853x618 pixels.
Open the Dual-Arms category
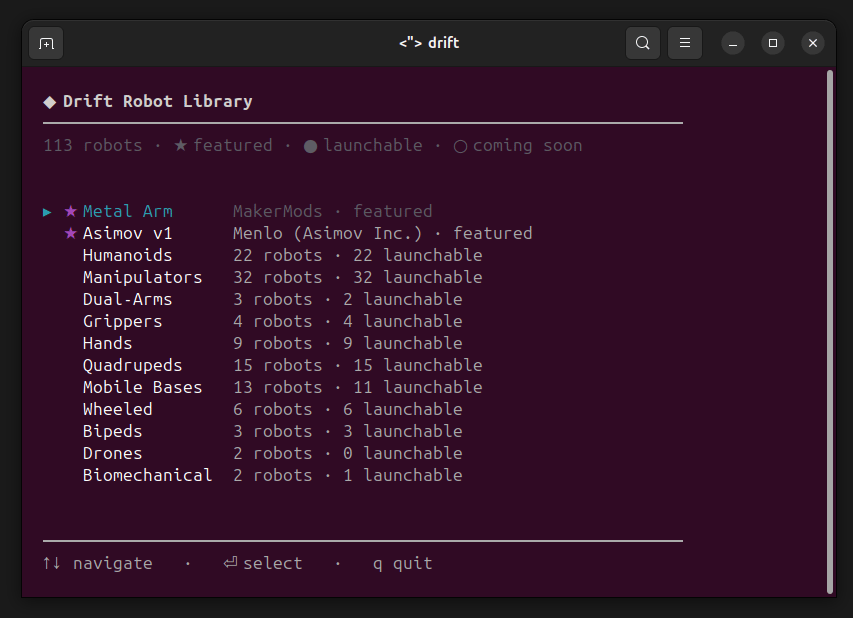tap(127, 299)
